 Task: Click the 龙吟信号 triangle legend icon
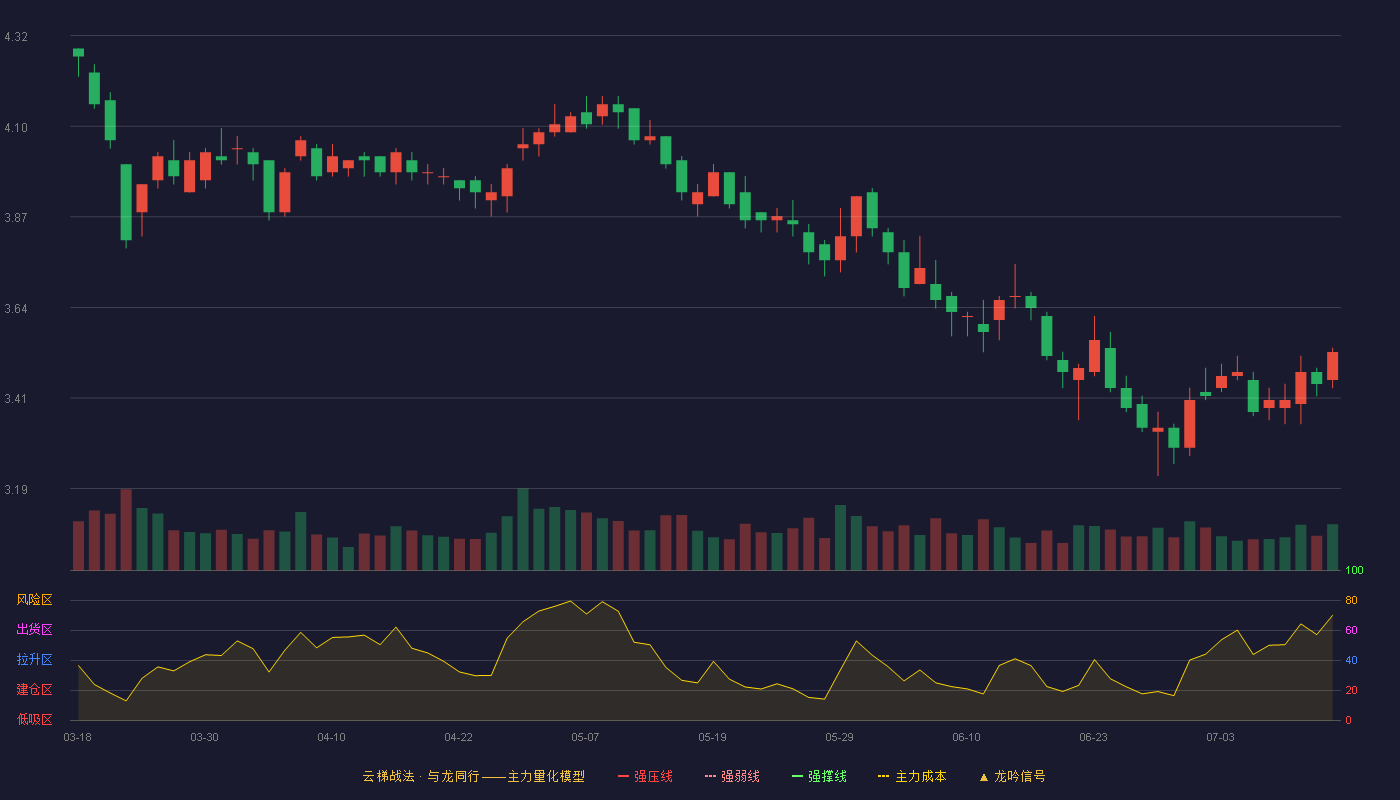[x=984, y=776]
